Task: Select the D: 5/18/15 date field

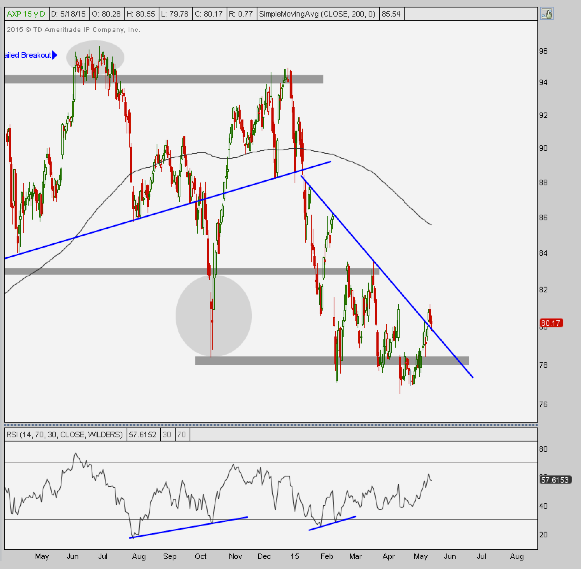Action: [x=68, y=14]
